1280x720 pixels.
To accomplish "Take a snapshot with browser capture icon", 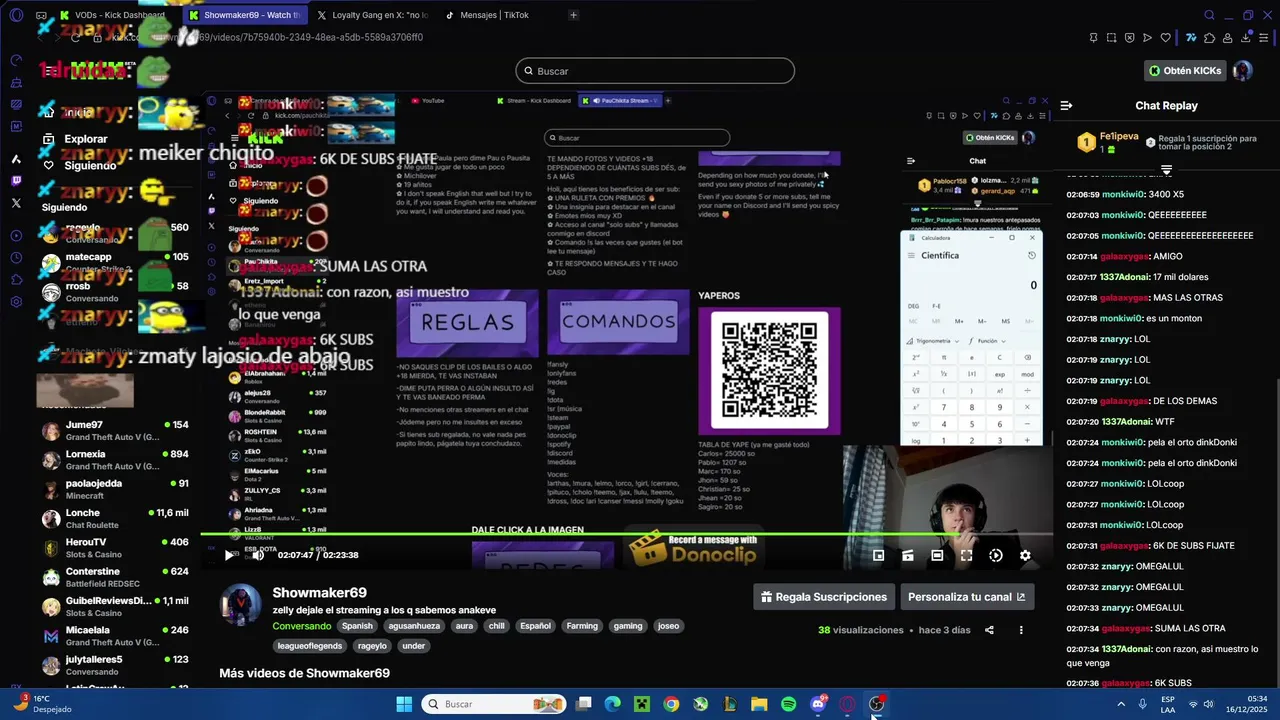I will 1111,38.
